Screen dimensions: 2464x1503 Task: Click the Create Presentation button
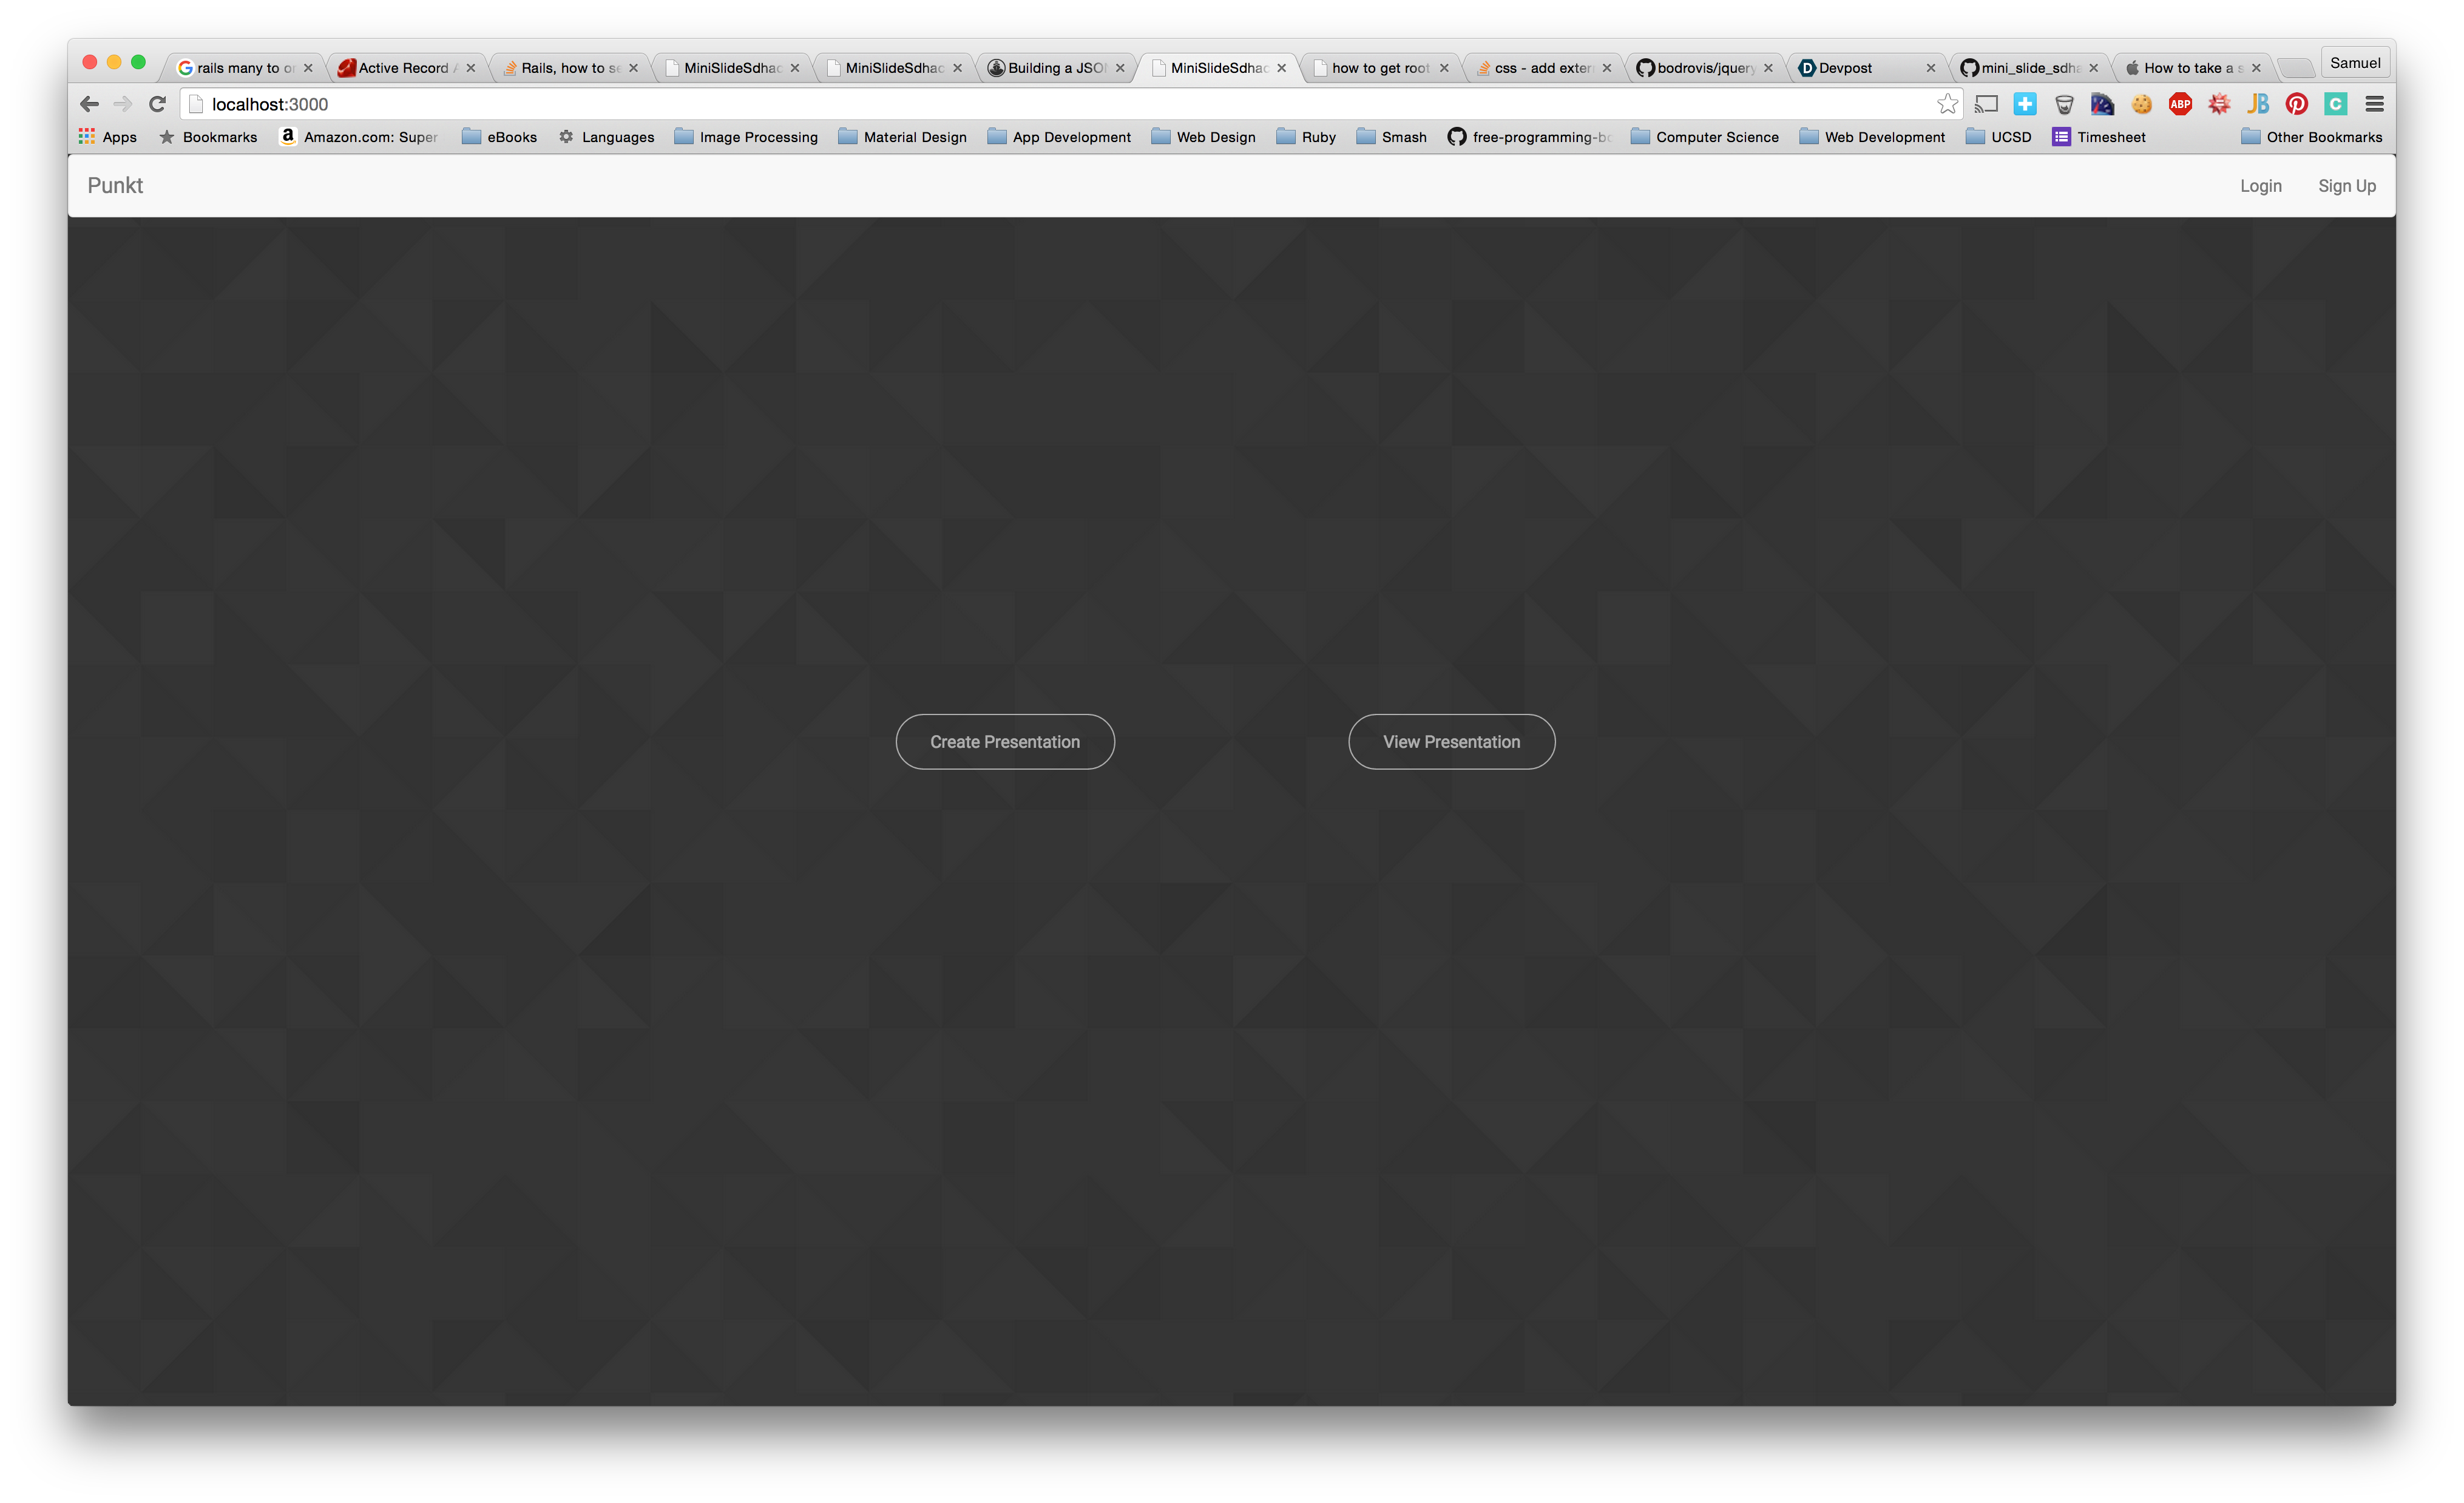1004,742
